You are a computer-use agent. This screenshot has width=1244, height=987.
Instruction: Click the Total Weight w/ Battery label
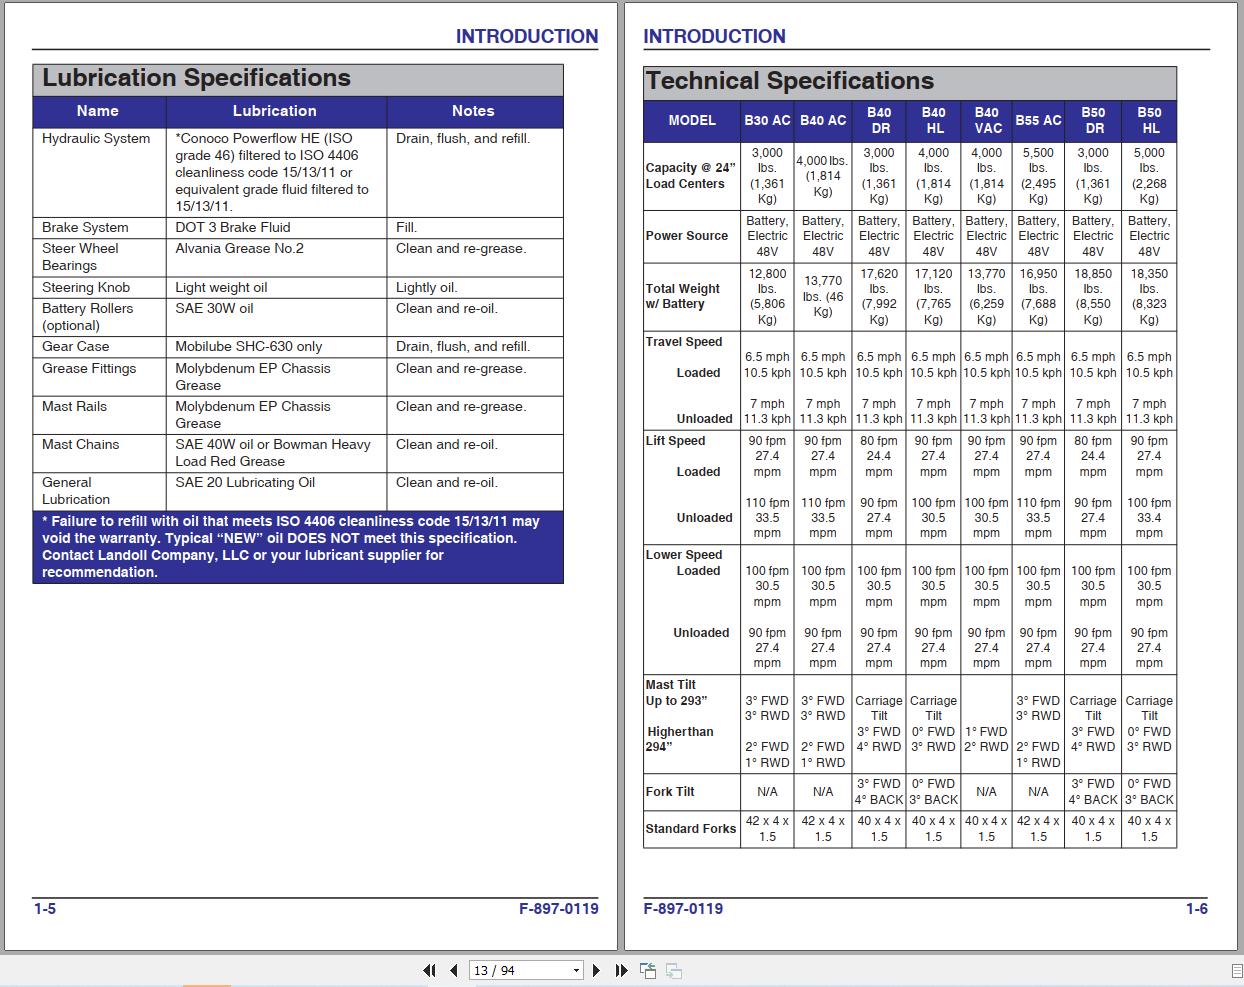[683, 296]
